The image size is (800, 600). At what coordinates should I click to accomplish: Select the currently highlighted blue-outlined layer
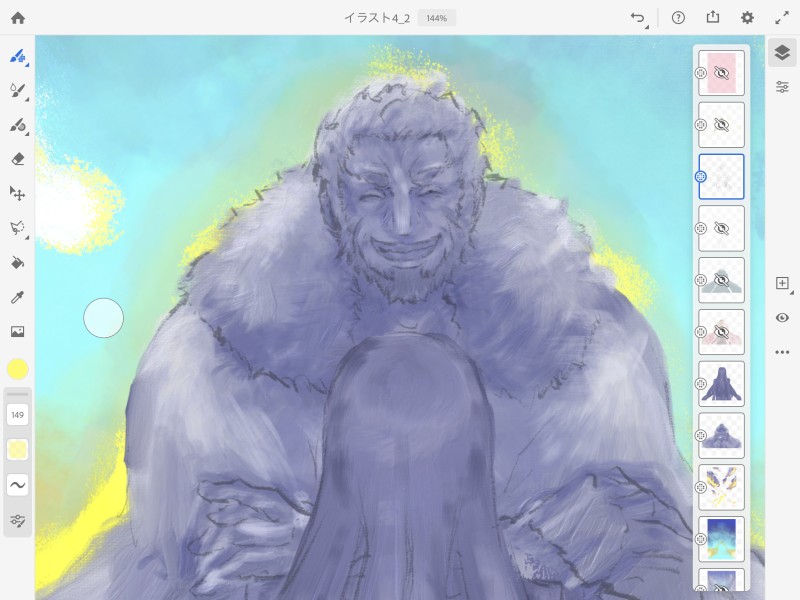[721, 177]
